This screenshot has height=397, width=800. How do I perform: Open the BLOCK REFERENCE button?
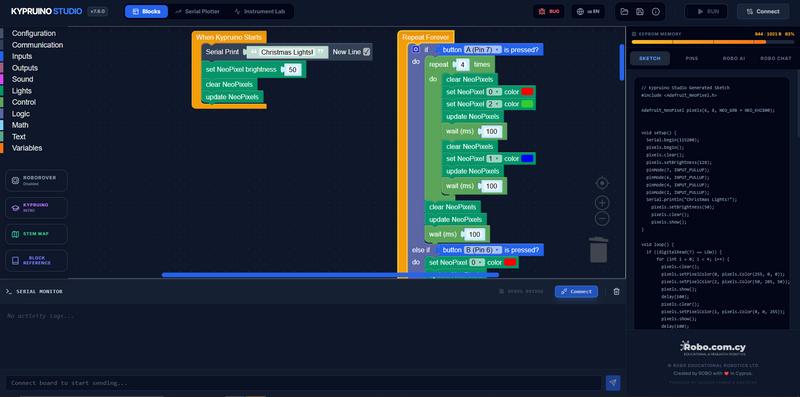(x=36, y=260)
